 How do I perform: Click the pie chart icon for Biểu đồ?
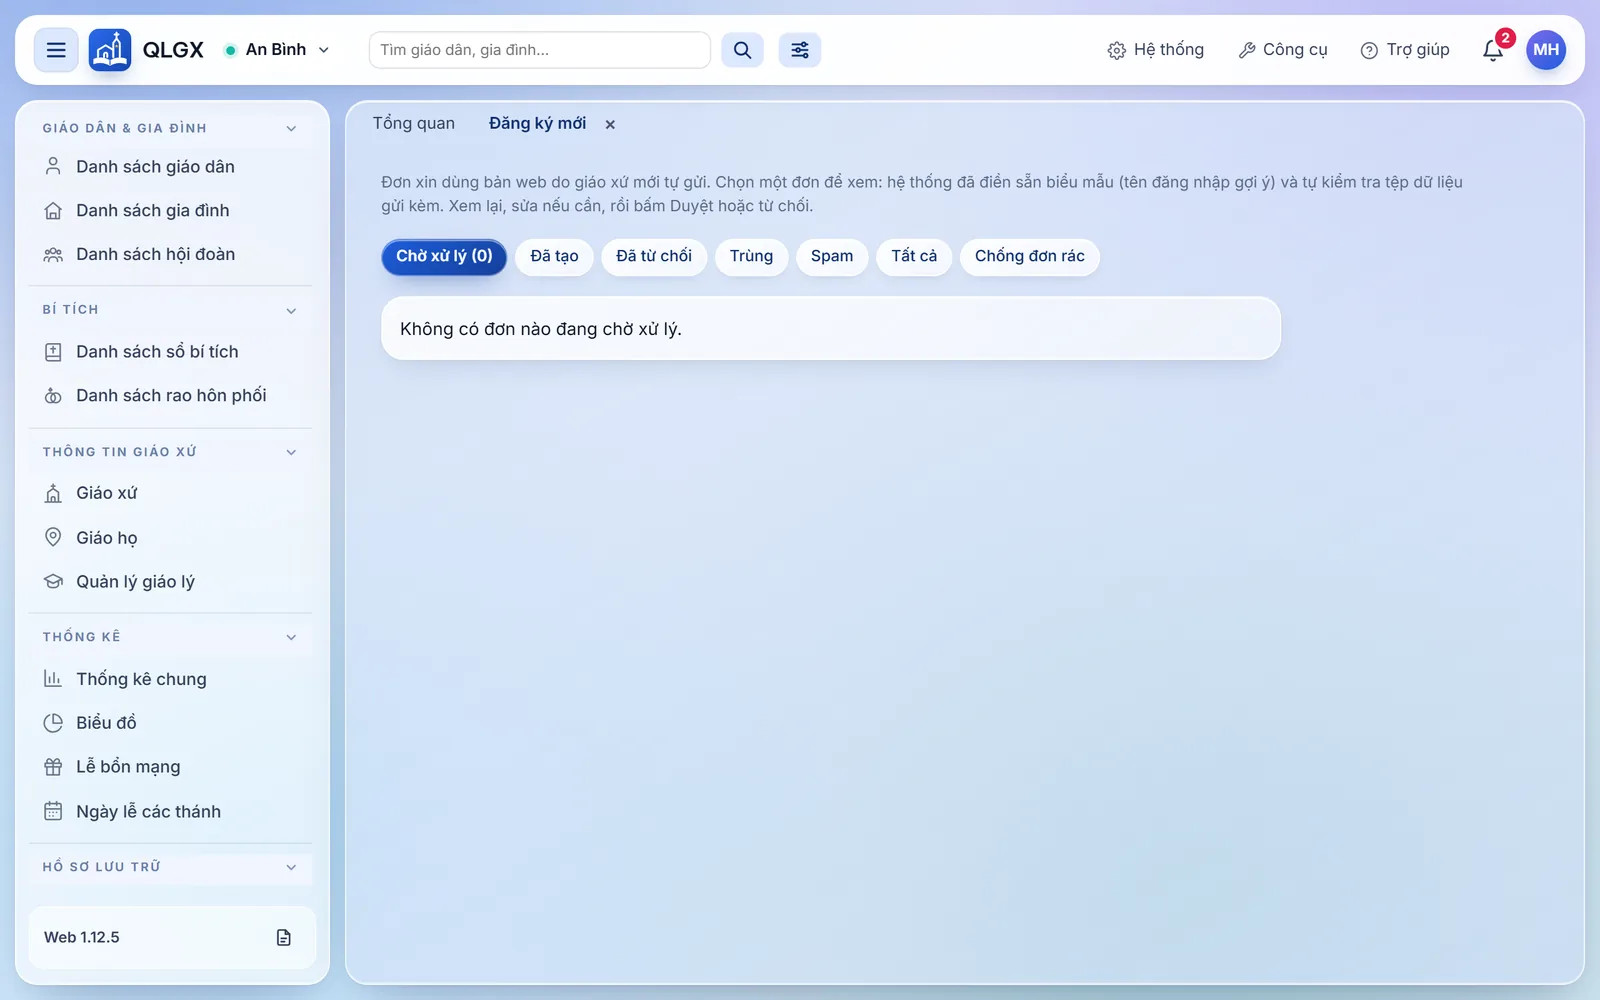[x=53, y=722]
